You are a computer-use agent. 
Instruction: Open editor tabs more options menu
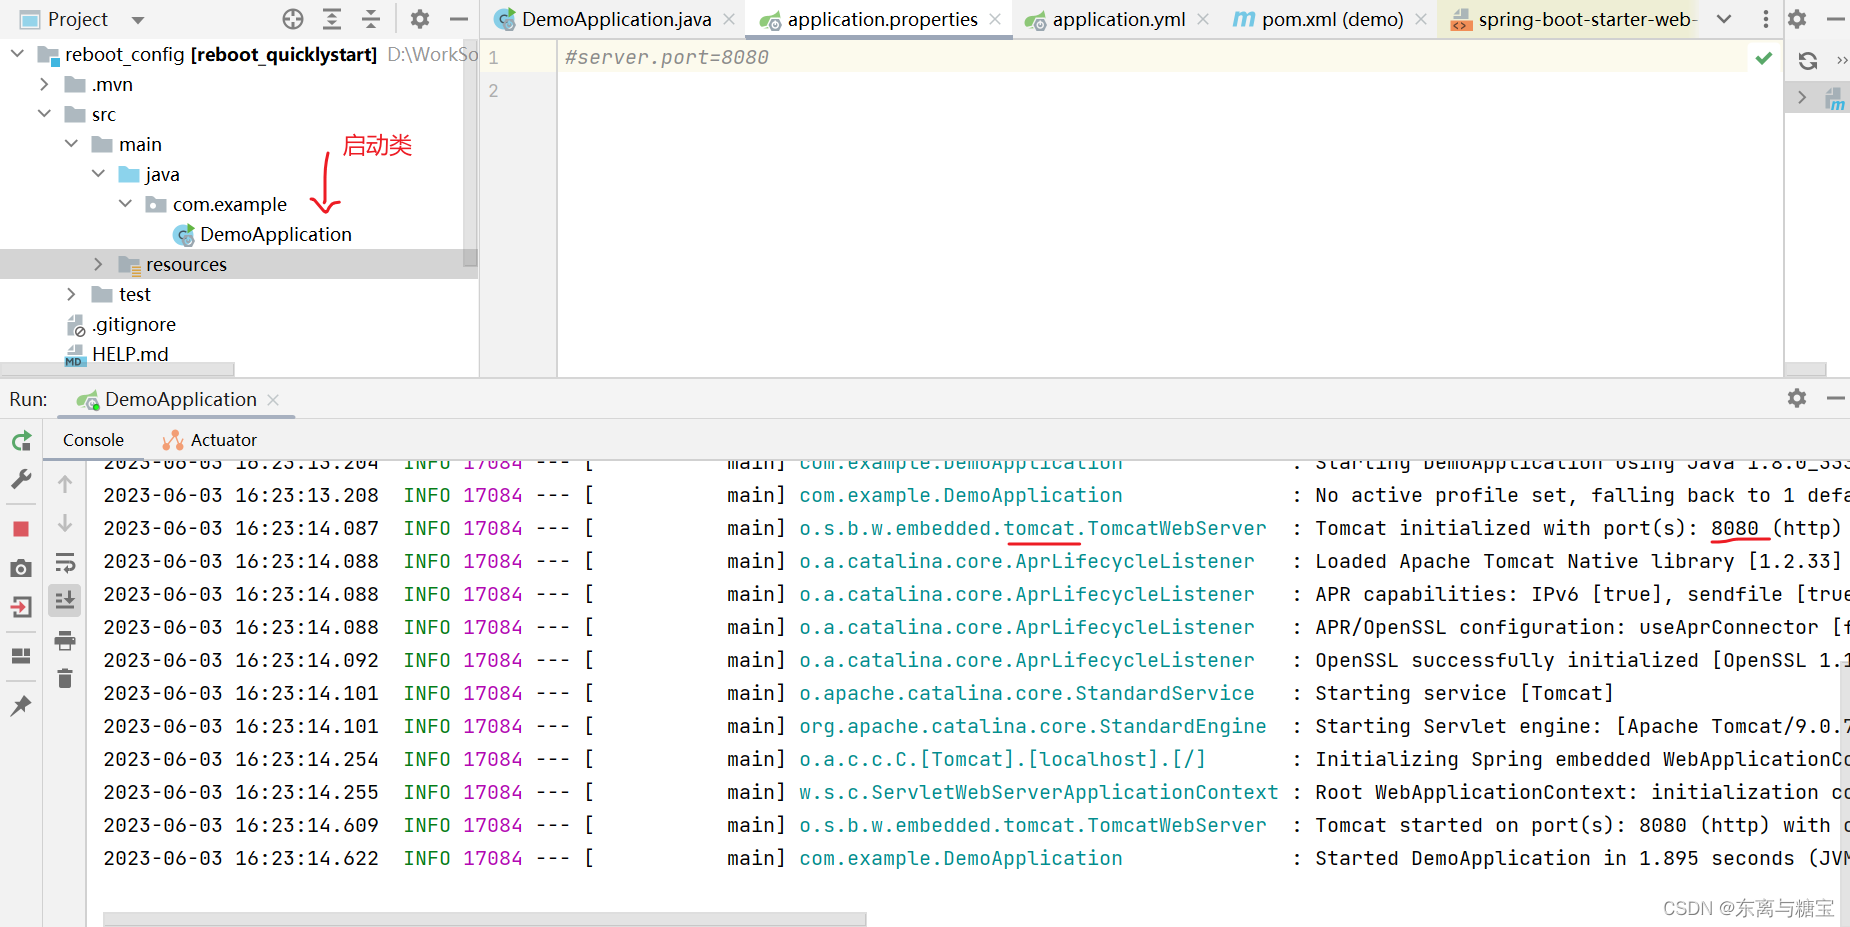[1765, 19]
